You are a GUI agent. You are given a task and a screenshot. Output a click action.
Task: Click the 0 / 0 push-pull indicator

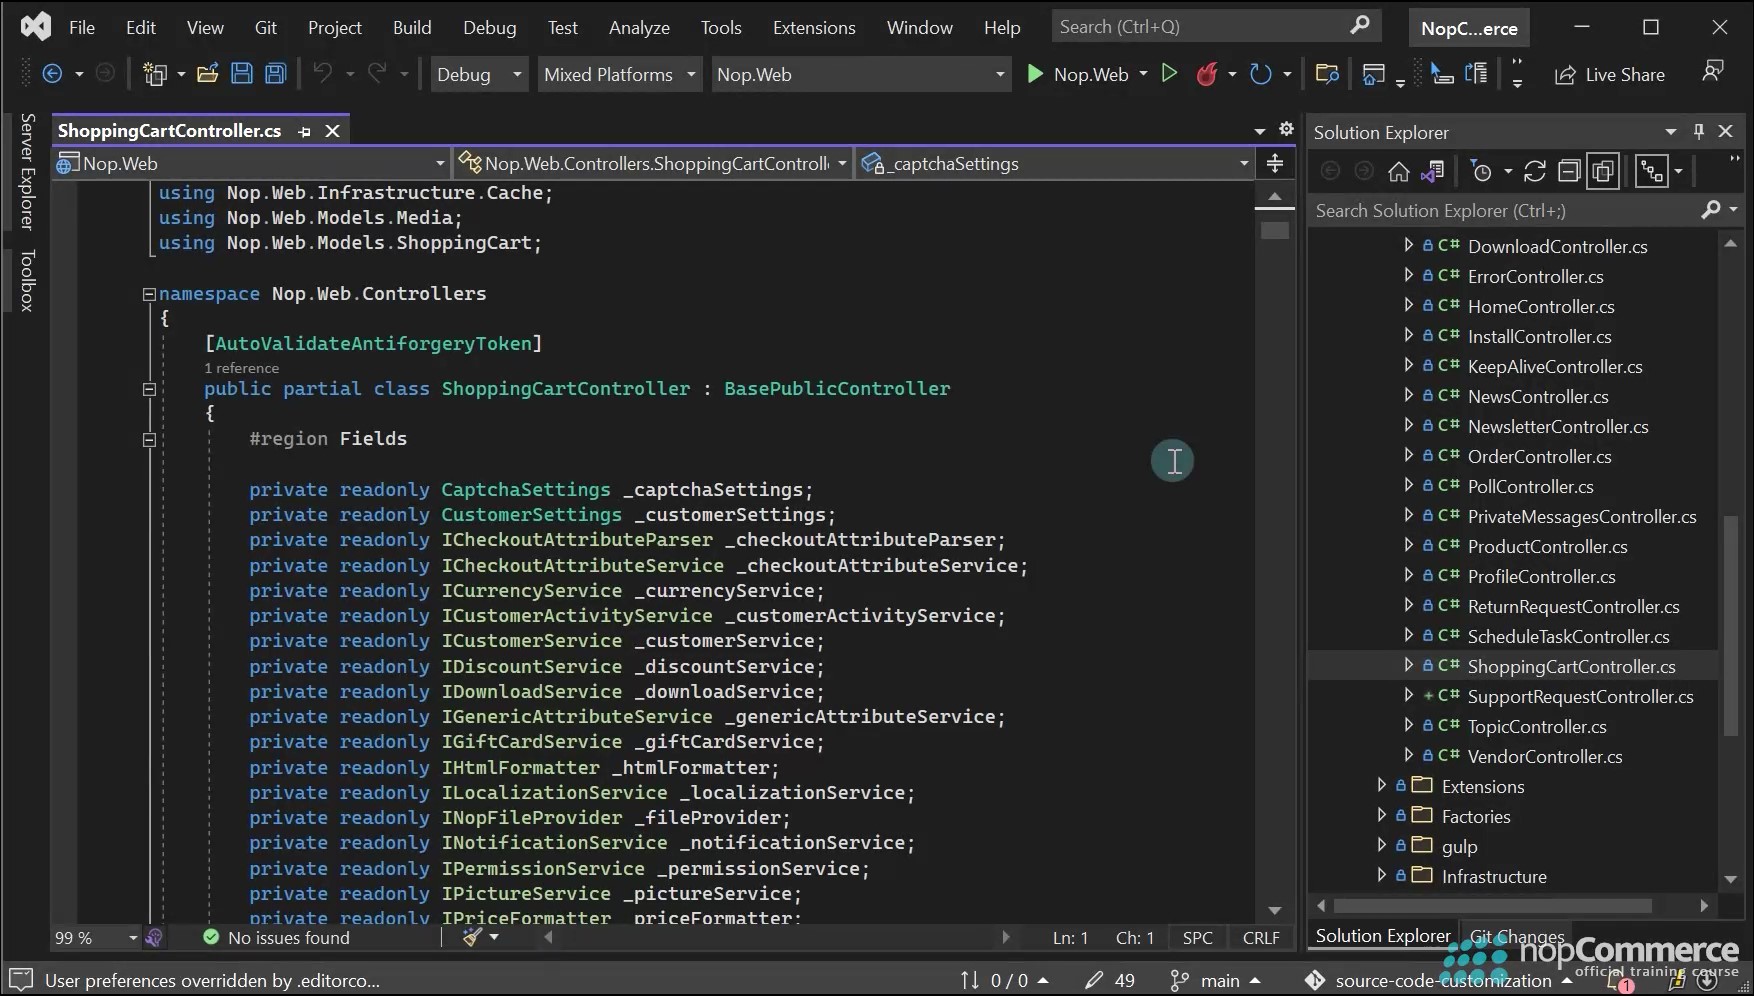[1004, 980]
